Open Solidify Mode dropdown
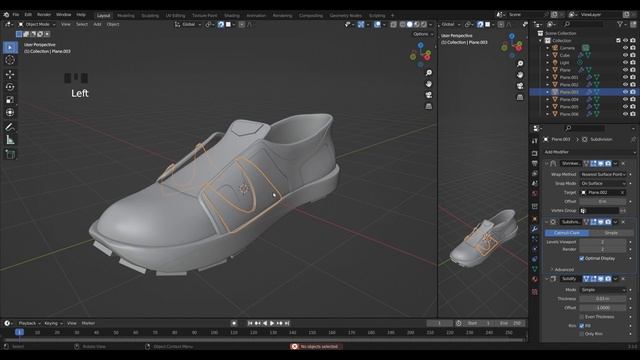This screenshot has height=360, width=640. point(603,290)
